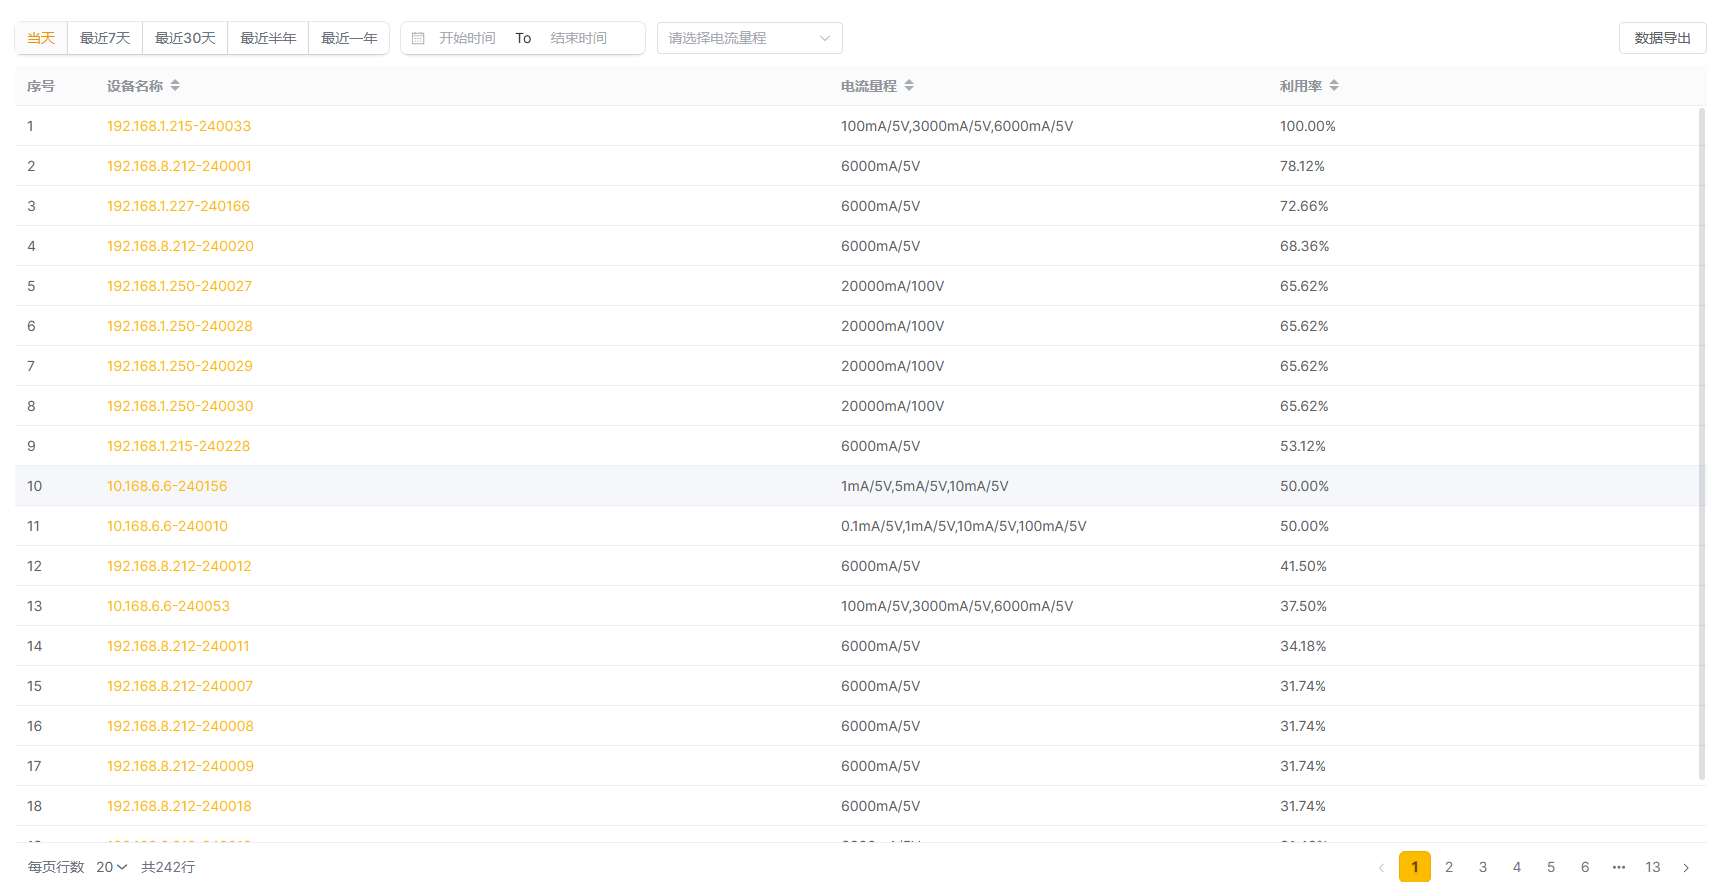Image resolution: width=1709 pixels, height=882 pixels.
Task: Open device 192.168.8.212-240001
Action: pos(179,166)
